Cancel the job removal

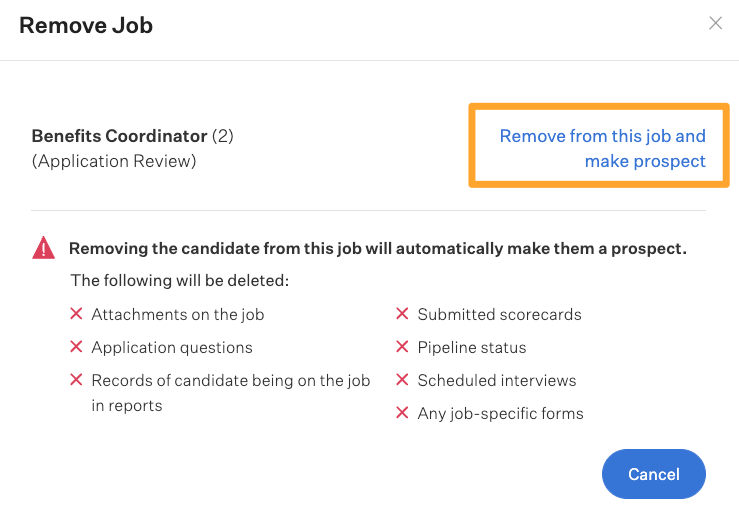(654, 474)
